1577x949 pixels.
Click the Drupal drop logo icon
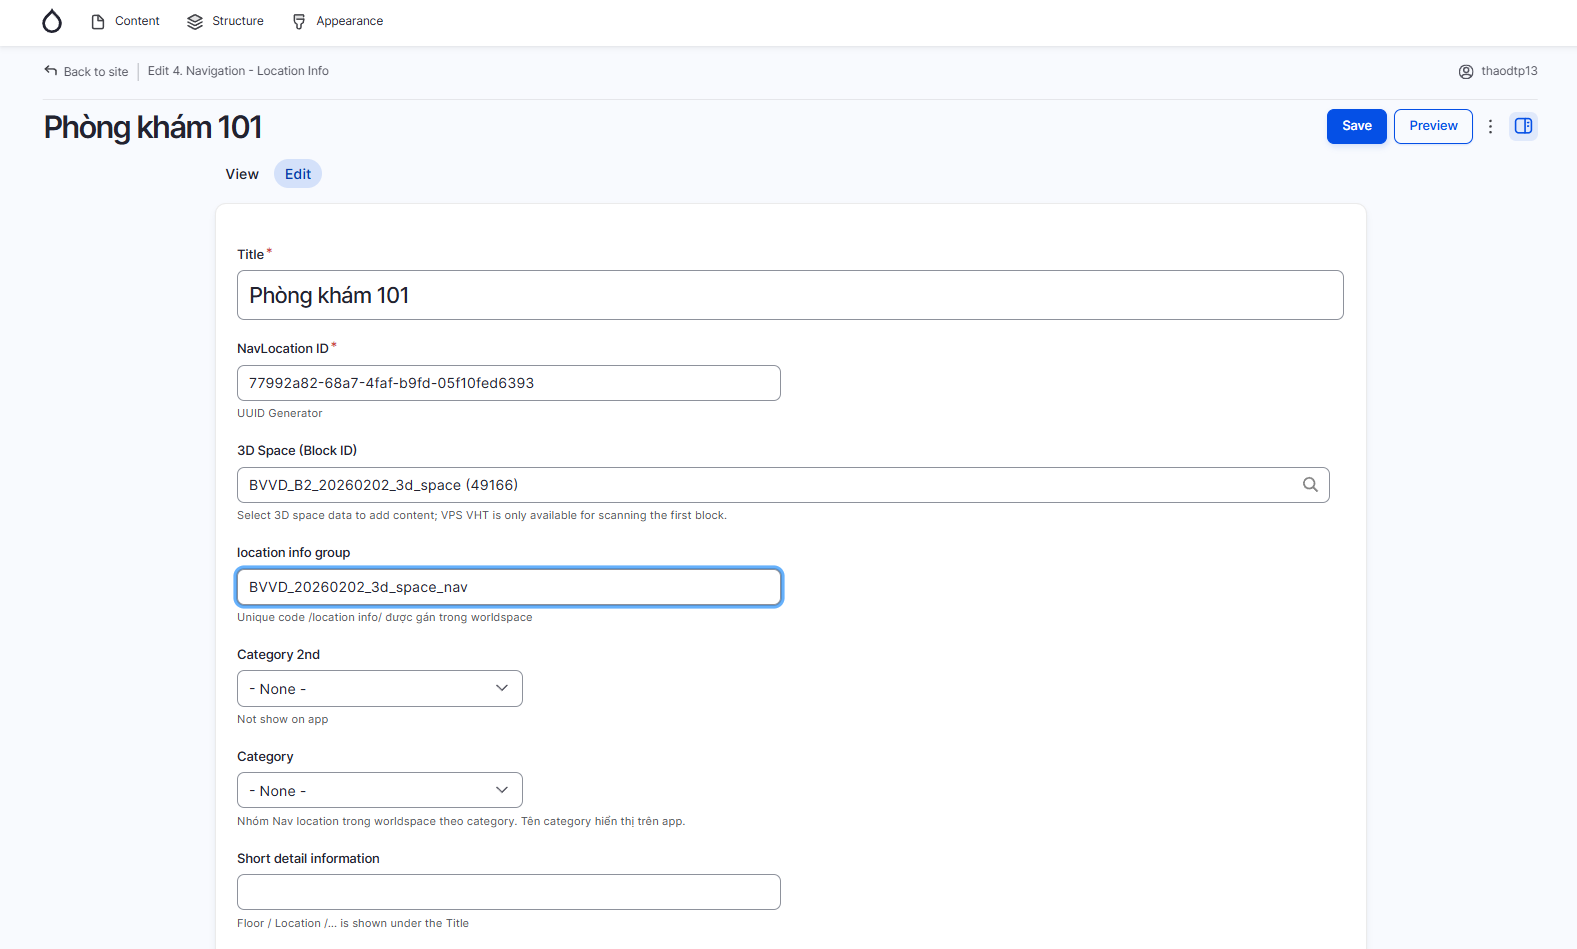52,21
